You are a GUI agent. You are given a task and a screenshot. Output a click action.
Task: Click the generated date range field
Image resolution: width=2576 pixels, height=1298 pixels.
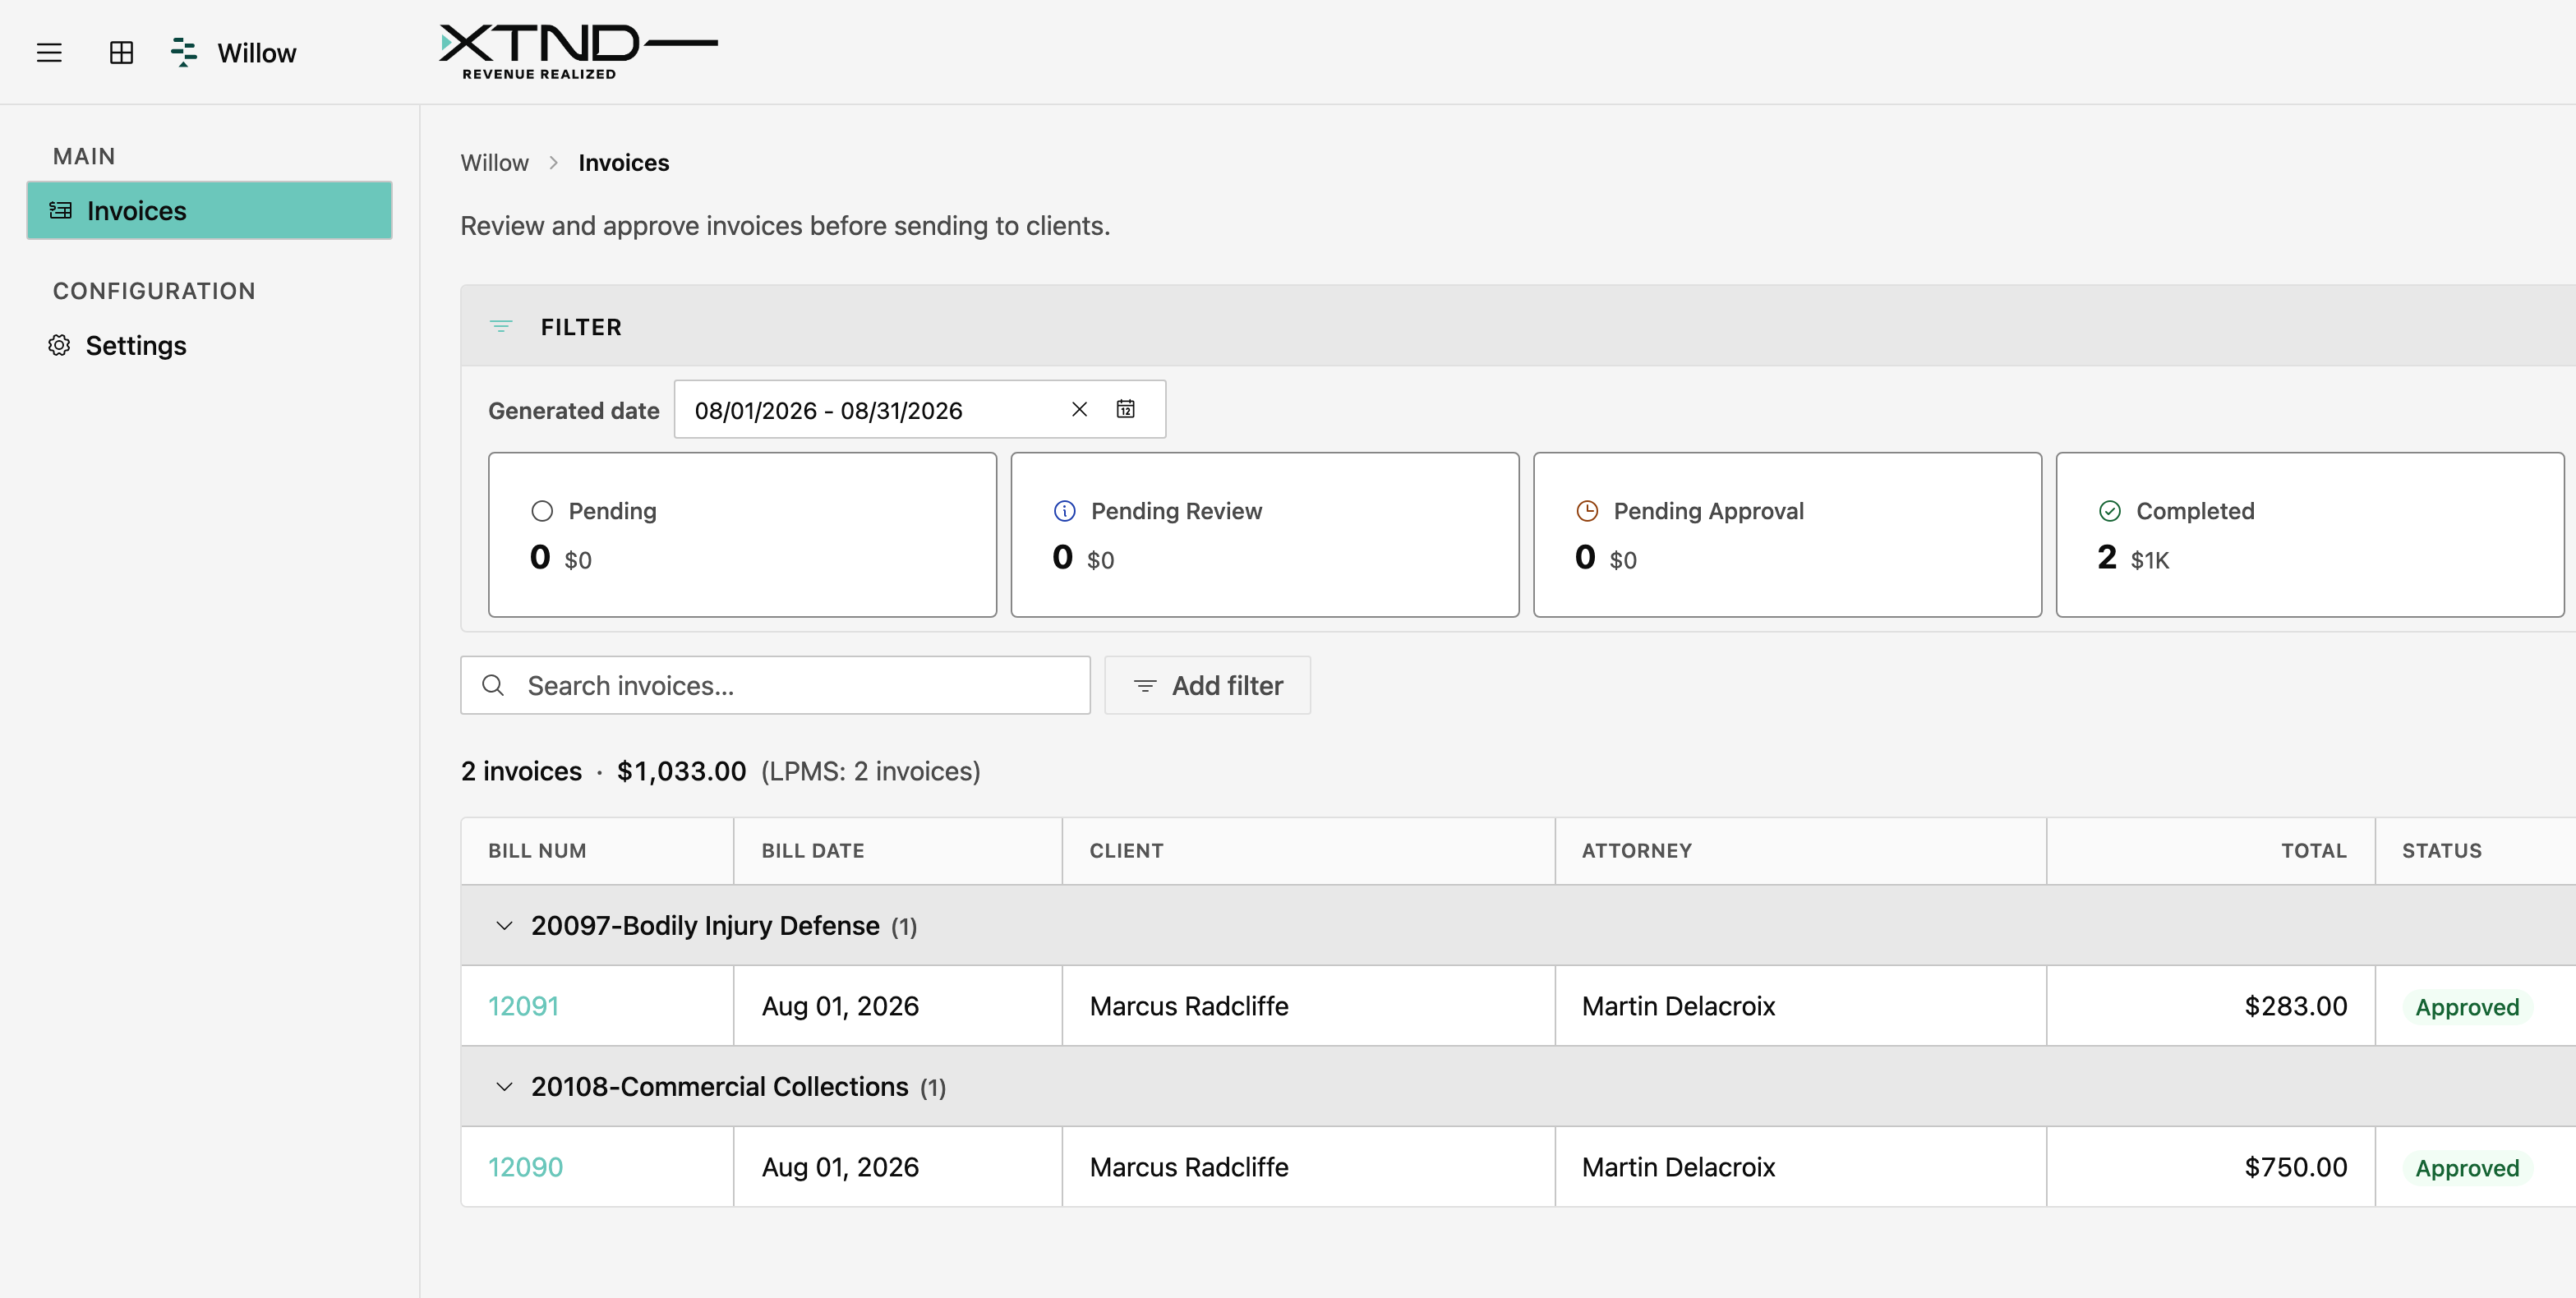(919, 409)
